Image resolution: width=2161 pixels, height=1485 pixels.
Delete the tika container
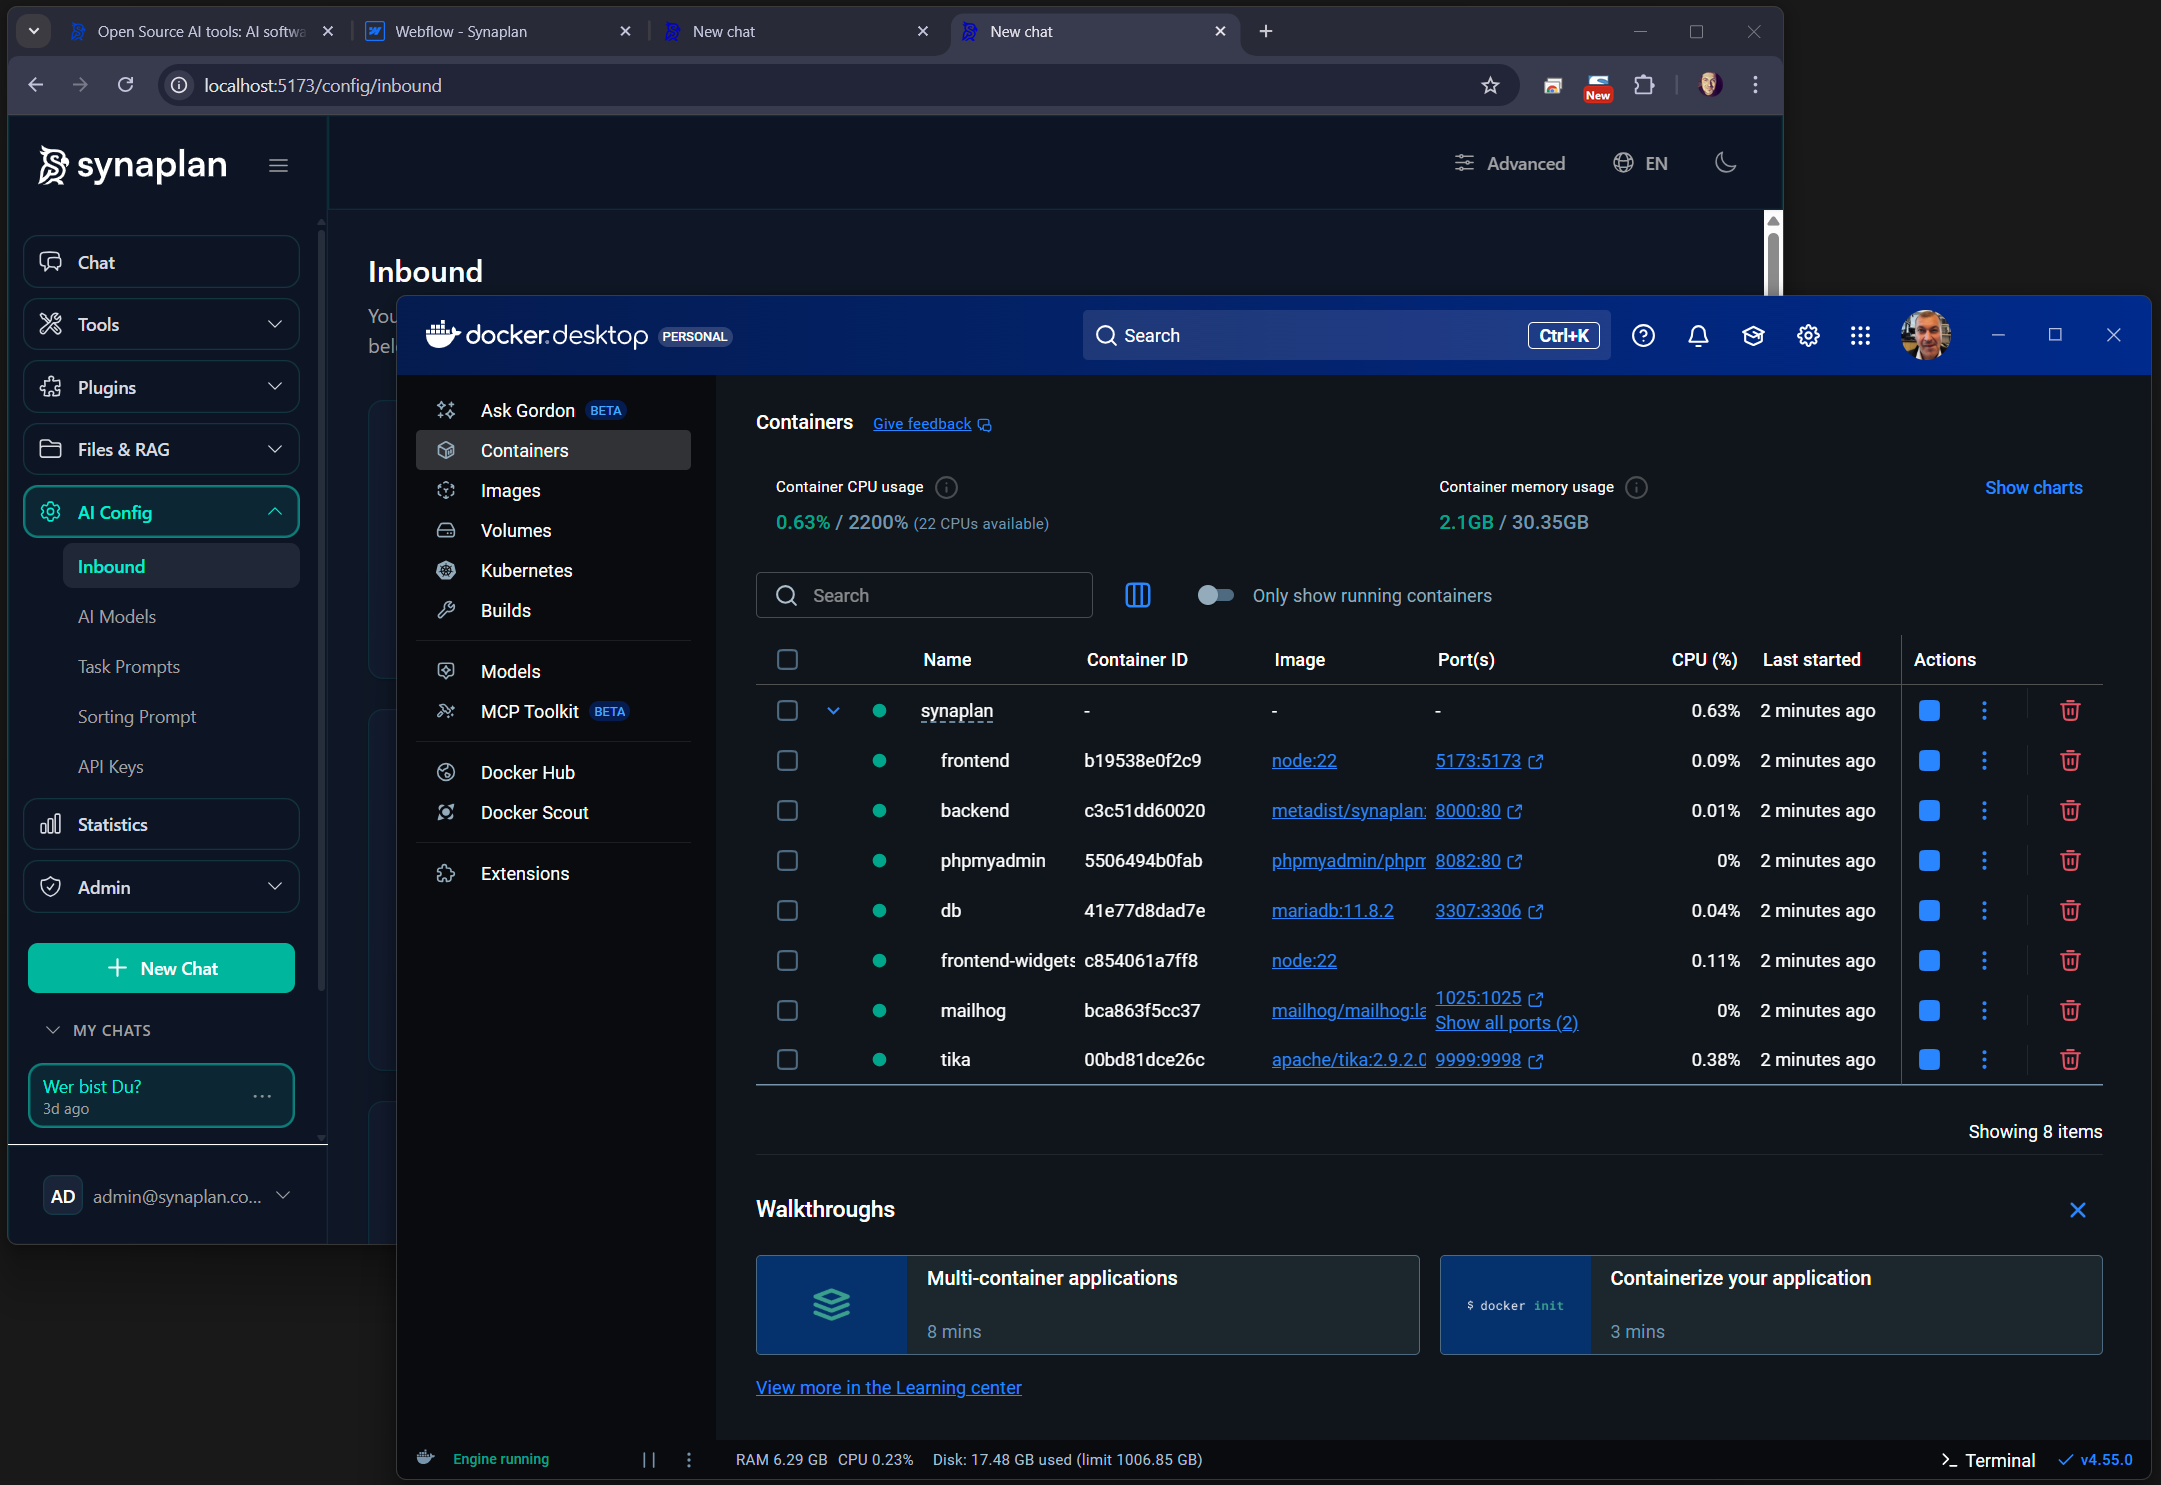(2069, 1060)
